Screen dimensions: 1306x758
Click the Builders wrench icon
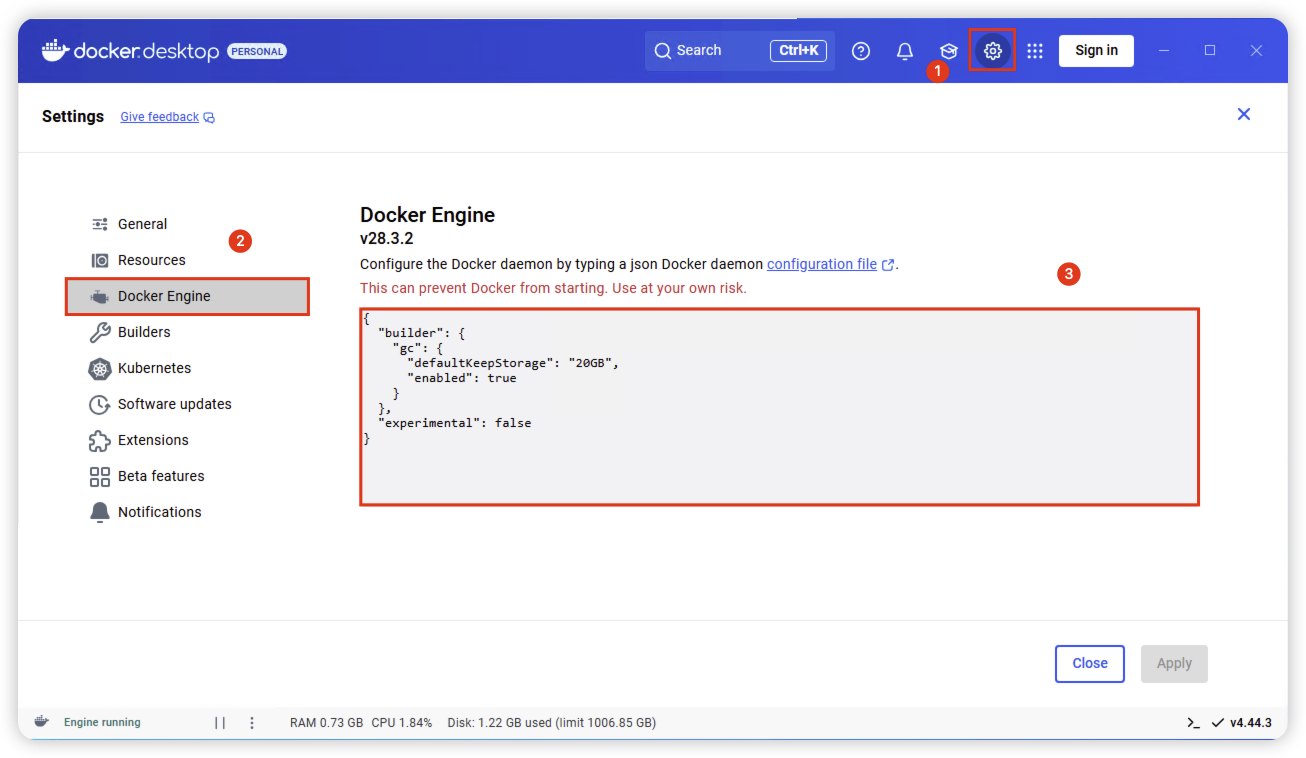pos(100,332)
